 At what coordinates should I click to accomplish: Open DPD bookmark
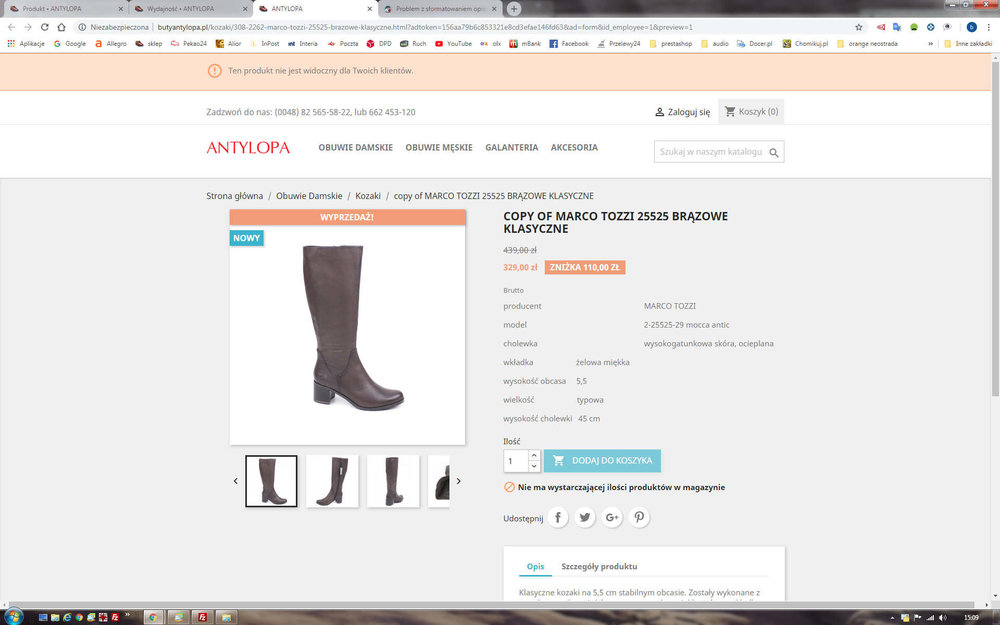(x=379, y=44)
